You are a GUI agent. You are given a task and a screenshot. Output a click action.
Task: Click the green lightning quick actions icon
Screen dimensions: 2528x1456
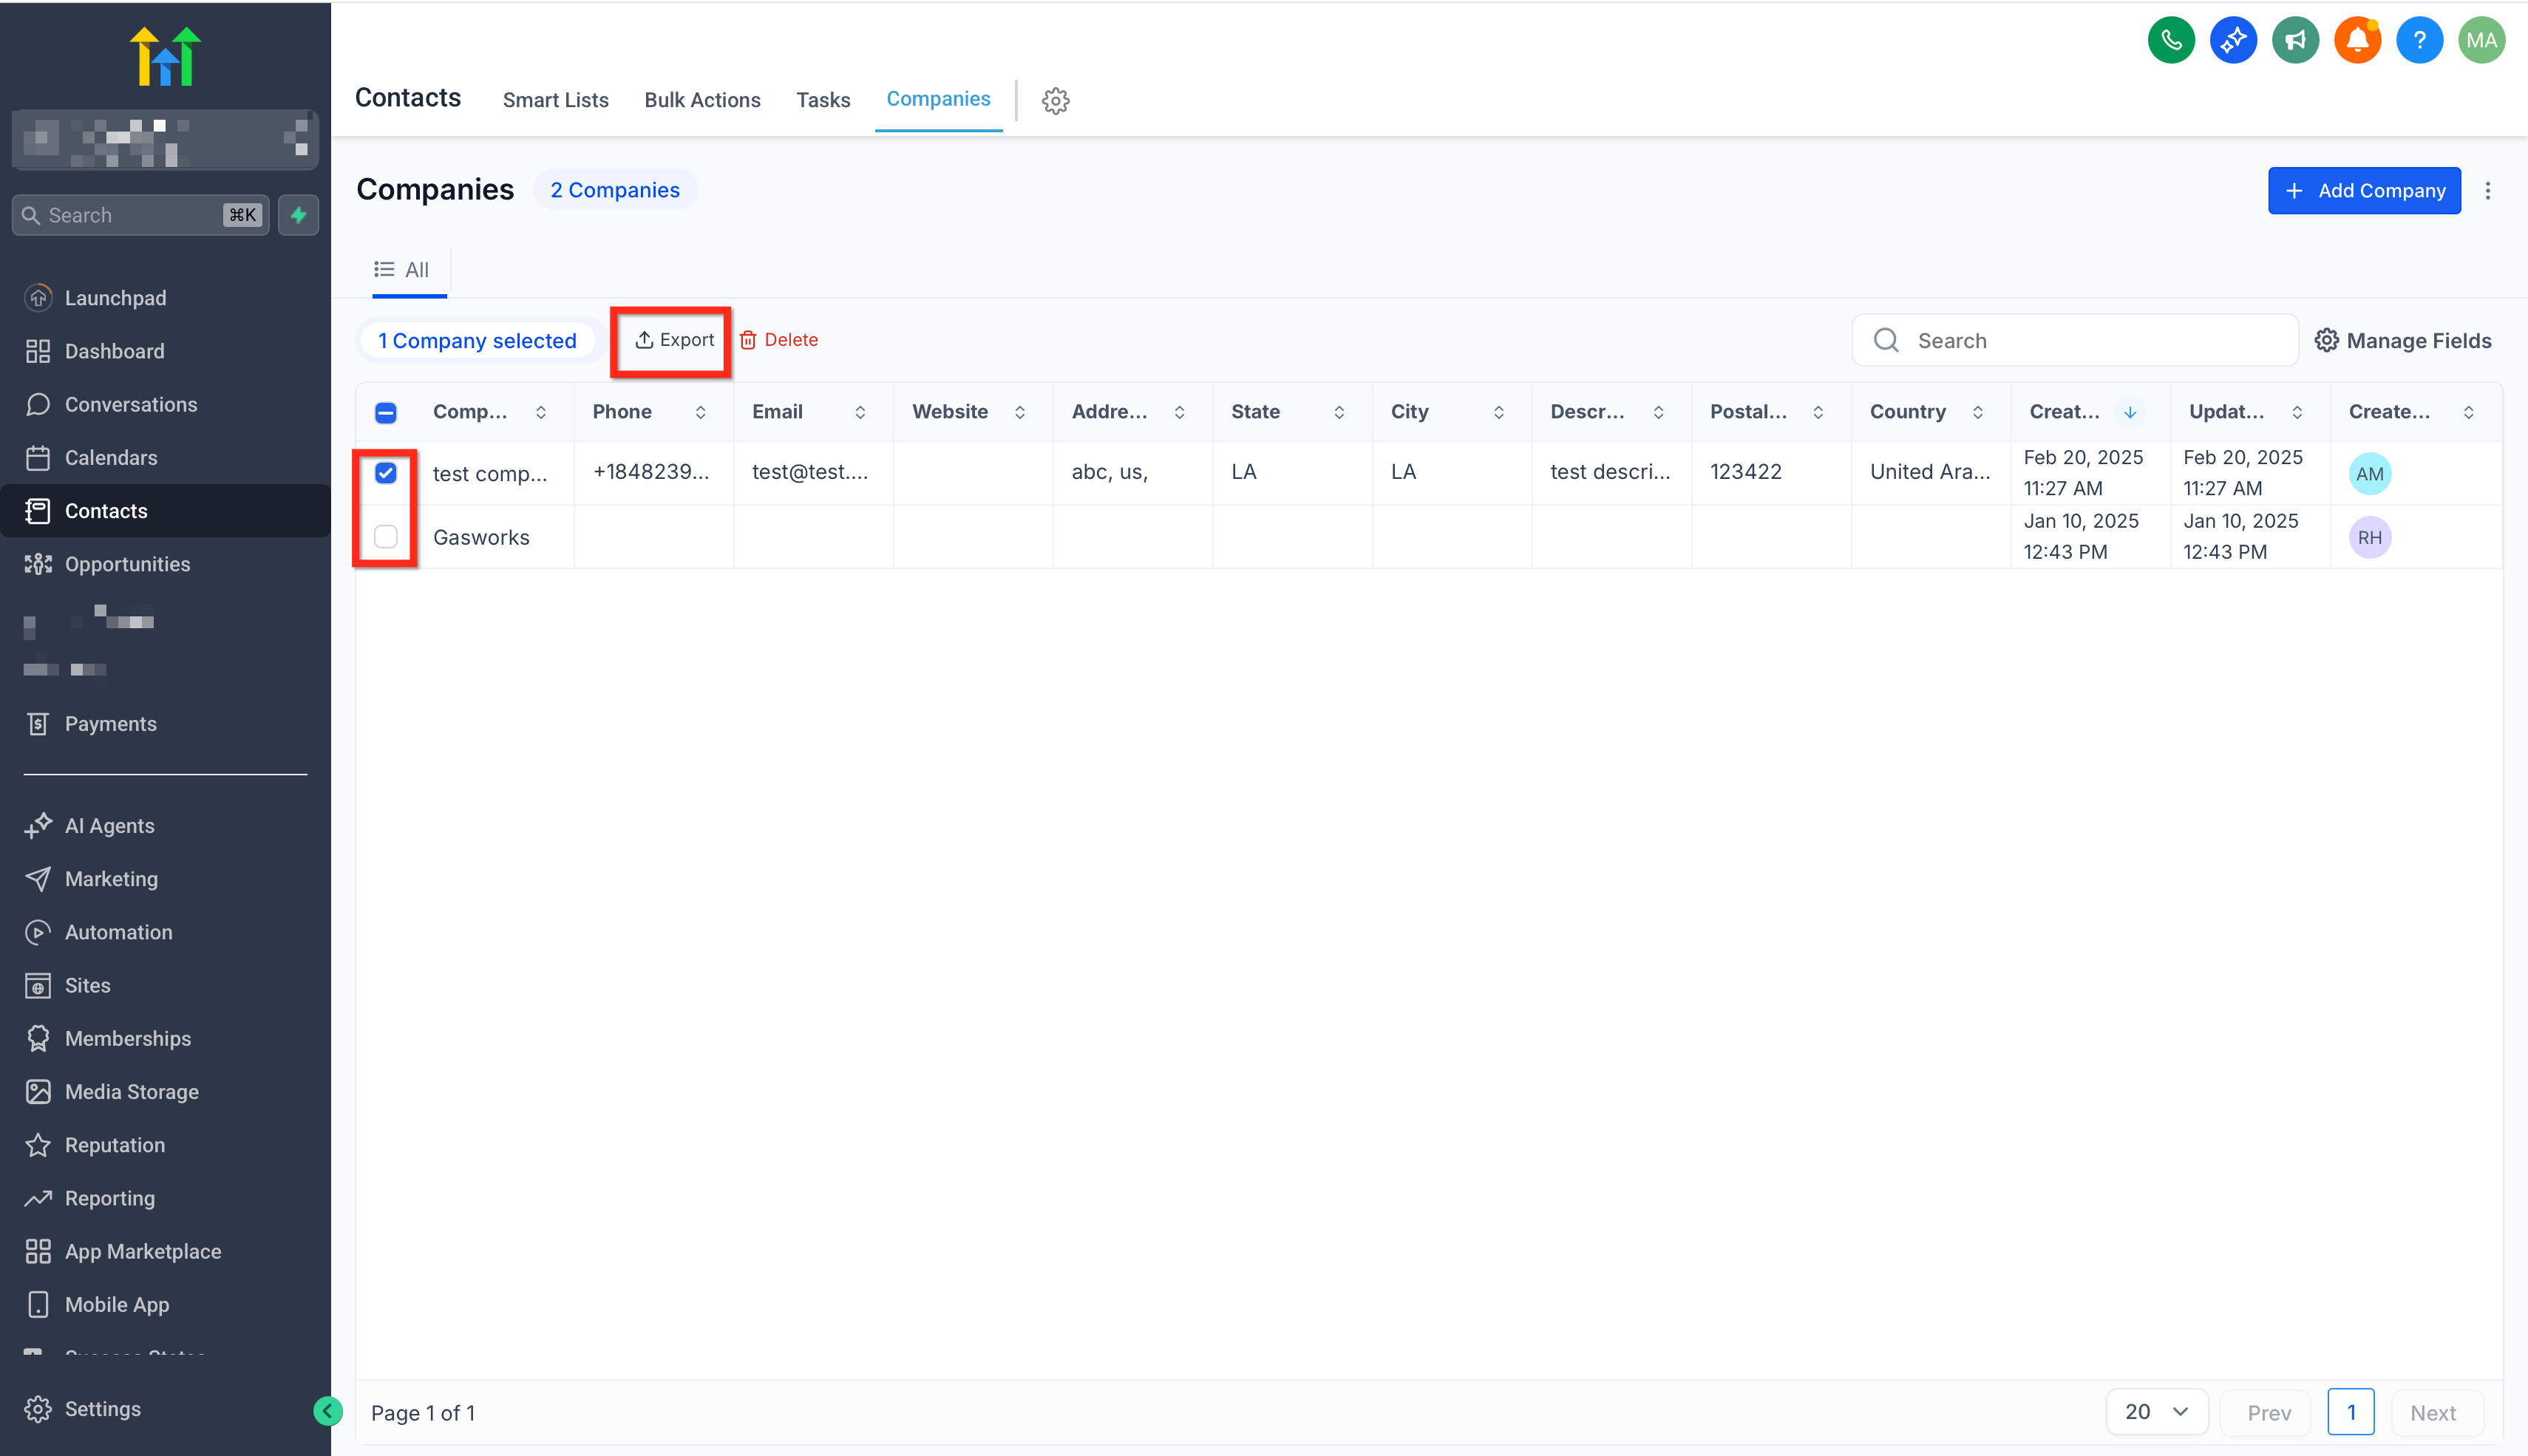298,215
